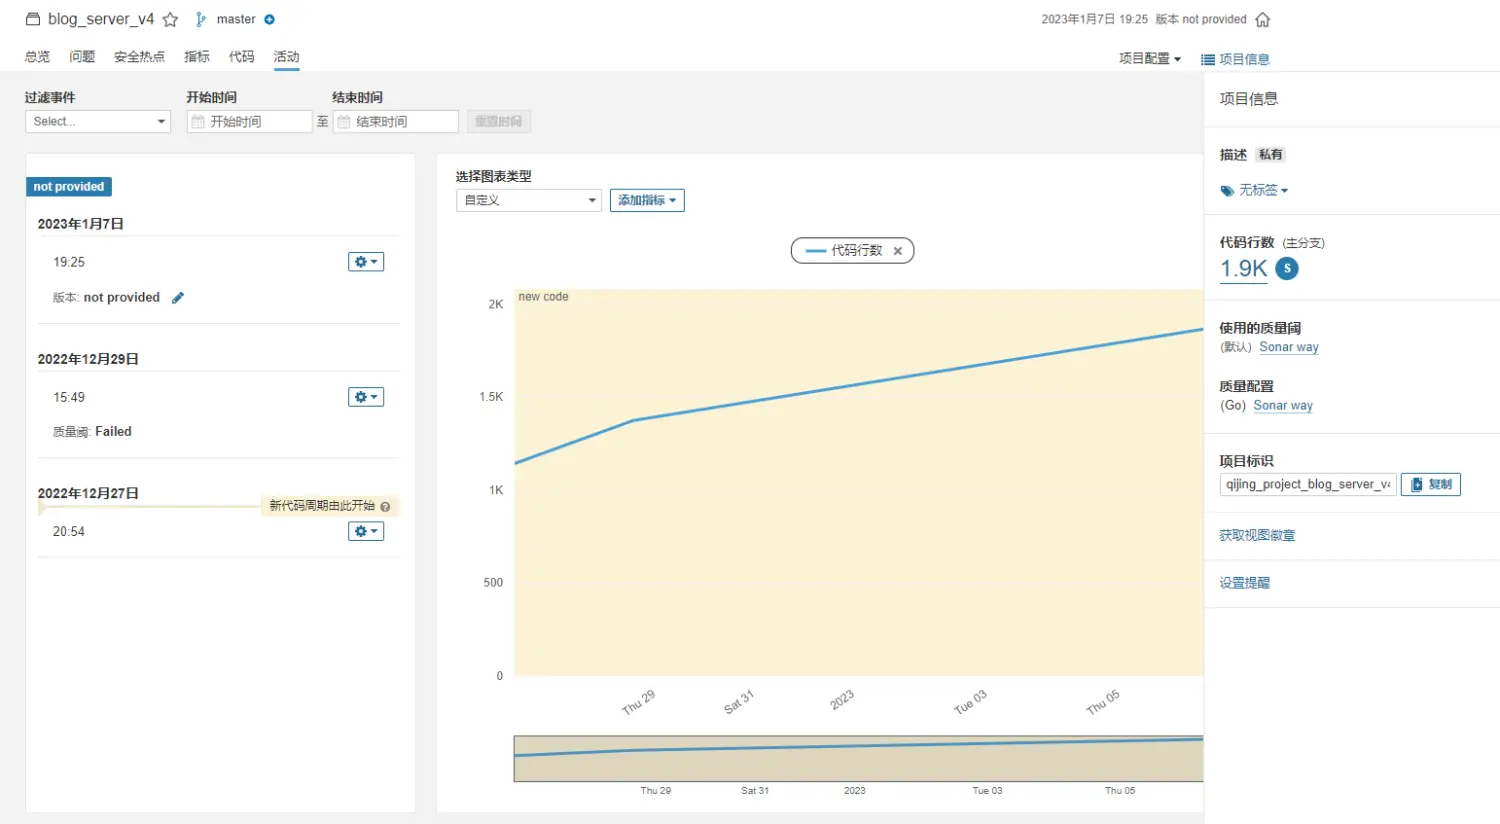This screenshot has height=824, width=1500.
Task: Click the tag icon beside 无标签
Action: pyautogui.click(x=1227, y=191)
